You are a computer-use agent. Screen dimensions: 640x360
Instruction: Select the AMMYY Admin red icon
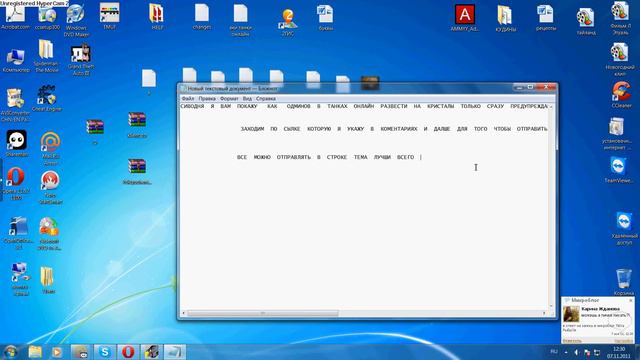tap(464, 18)
